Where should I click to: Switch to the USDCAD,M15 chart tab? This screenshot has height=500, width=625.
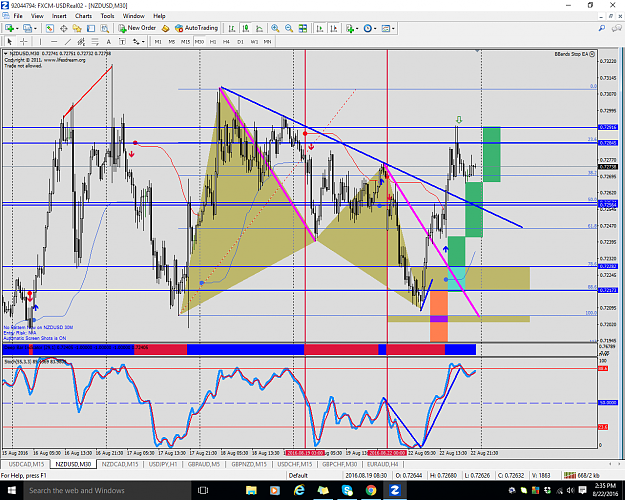26,464
